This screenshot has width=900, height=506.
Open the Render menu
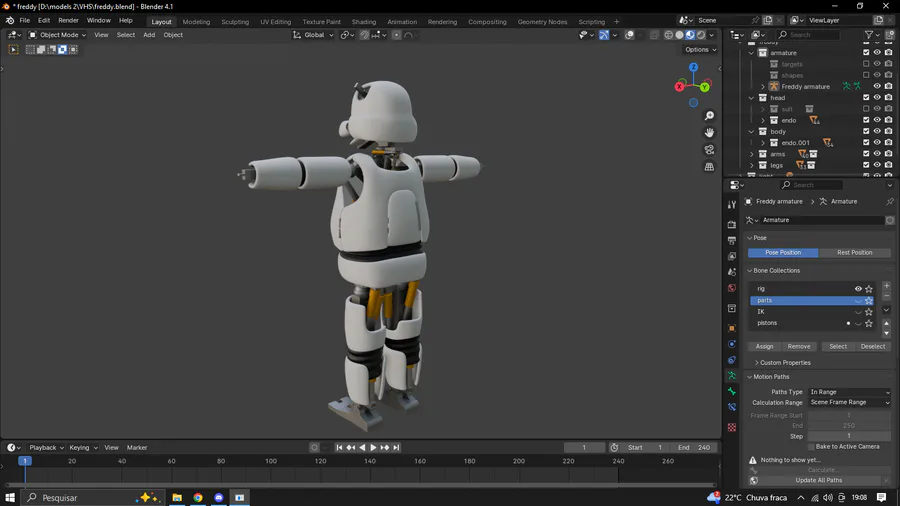point(68,20)
